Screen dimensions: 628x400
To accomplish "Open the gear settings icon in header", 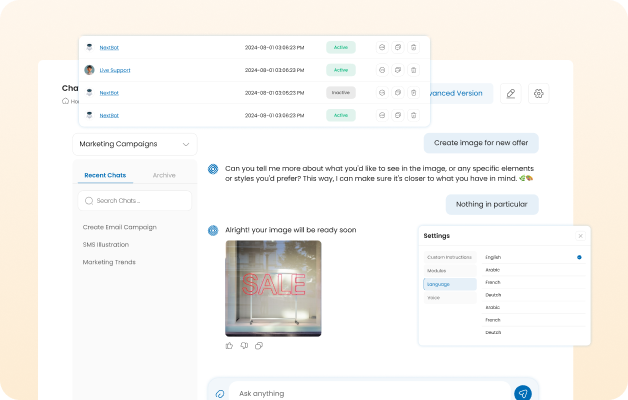I will [538, 93].
